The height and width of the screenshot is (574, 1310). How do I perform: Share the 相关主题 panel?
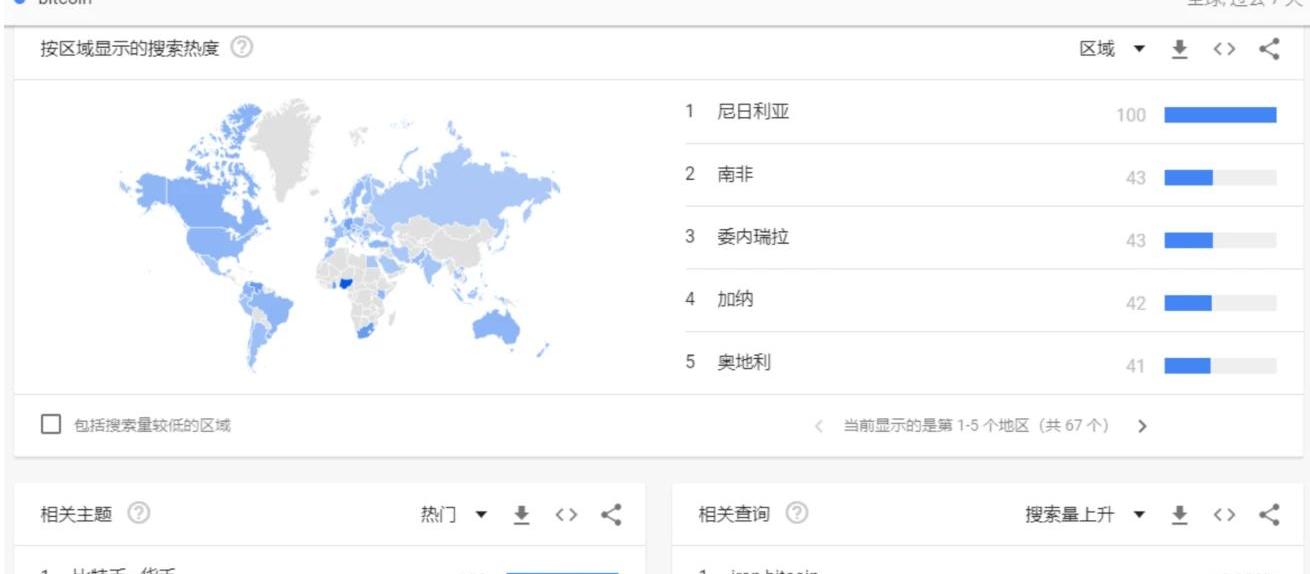[611, 514]
